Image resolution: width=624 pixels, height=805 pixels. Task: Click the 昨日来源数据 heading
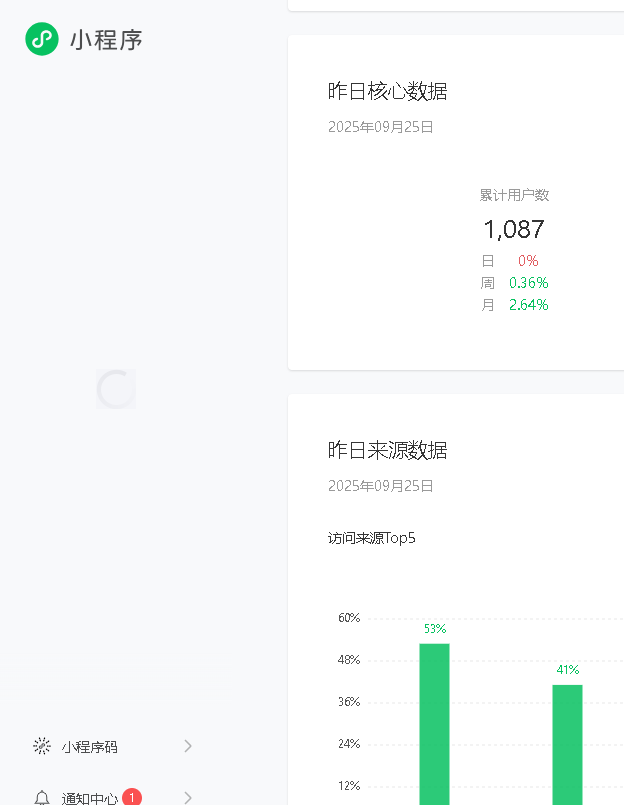387,450
